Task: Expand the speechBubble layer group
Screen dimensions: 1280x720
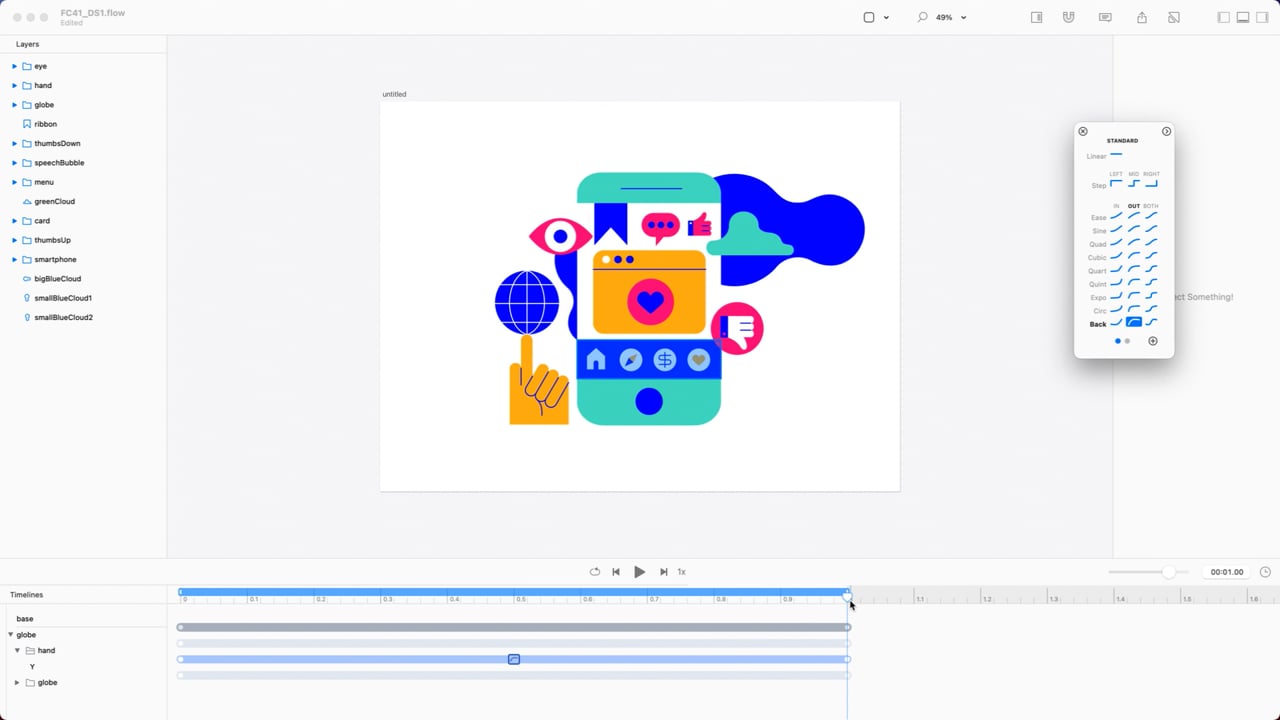Action: (15, 162)
